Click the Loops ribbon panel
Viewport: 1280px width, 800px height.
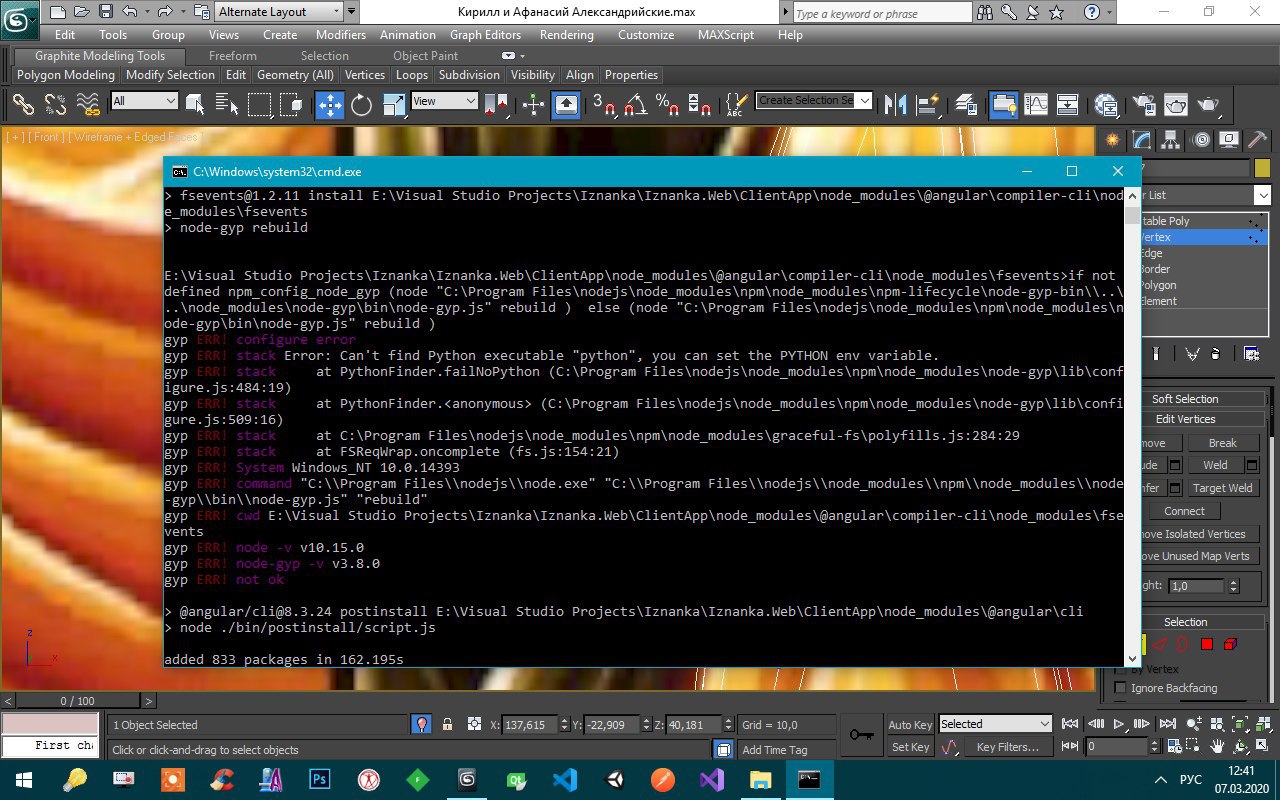point(412,75)
